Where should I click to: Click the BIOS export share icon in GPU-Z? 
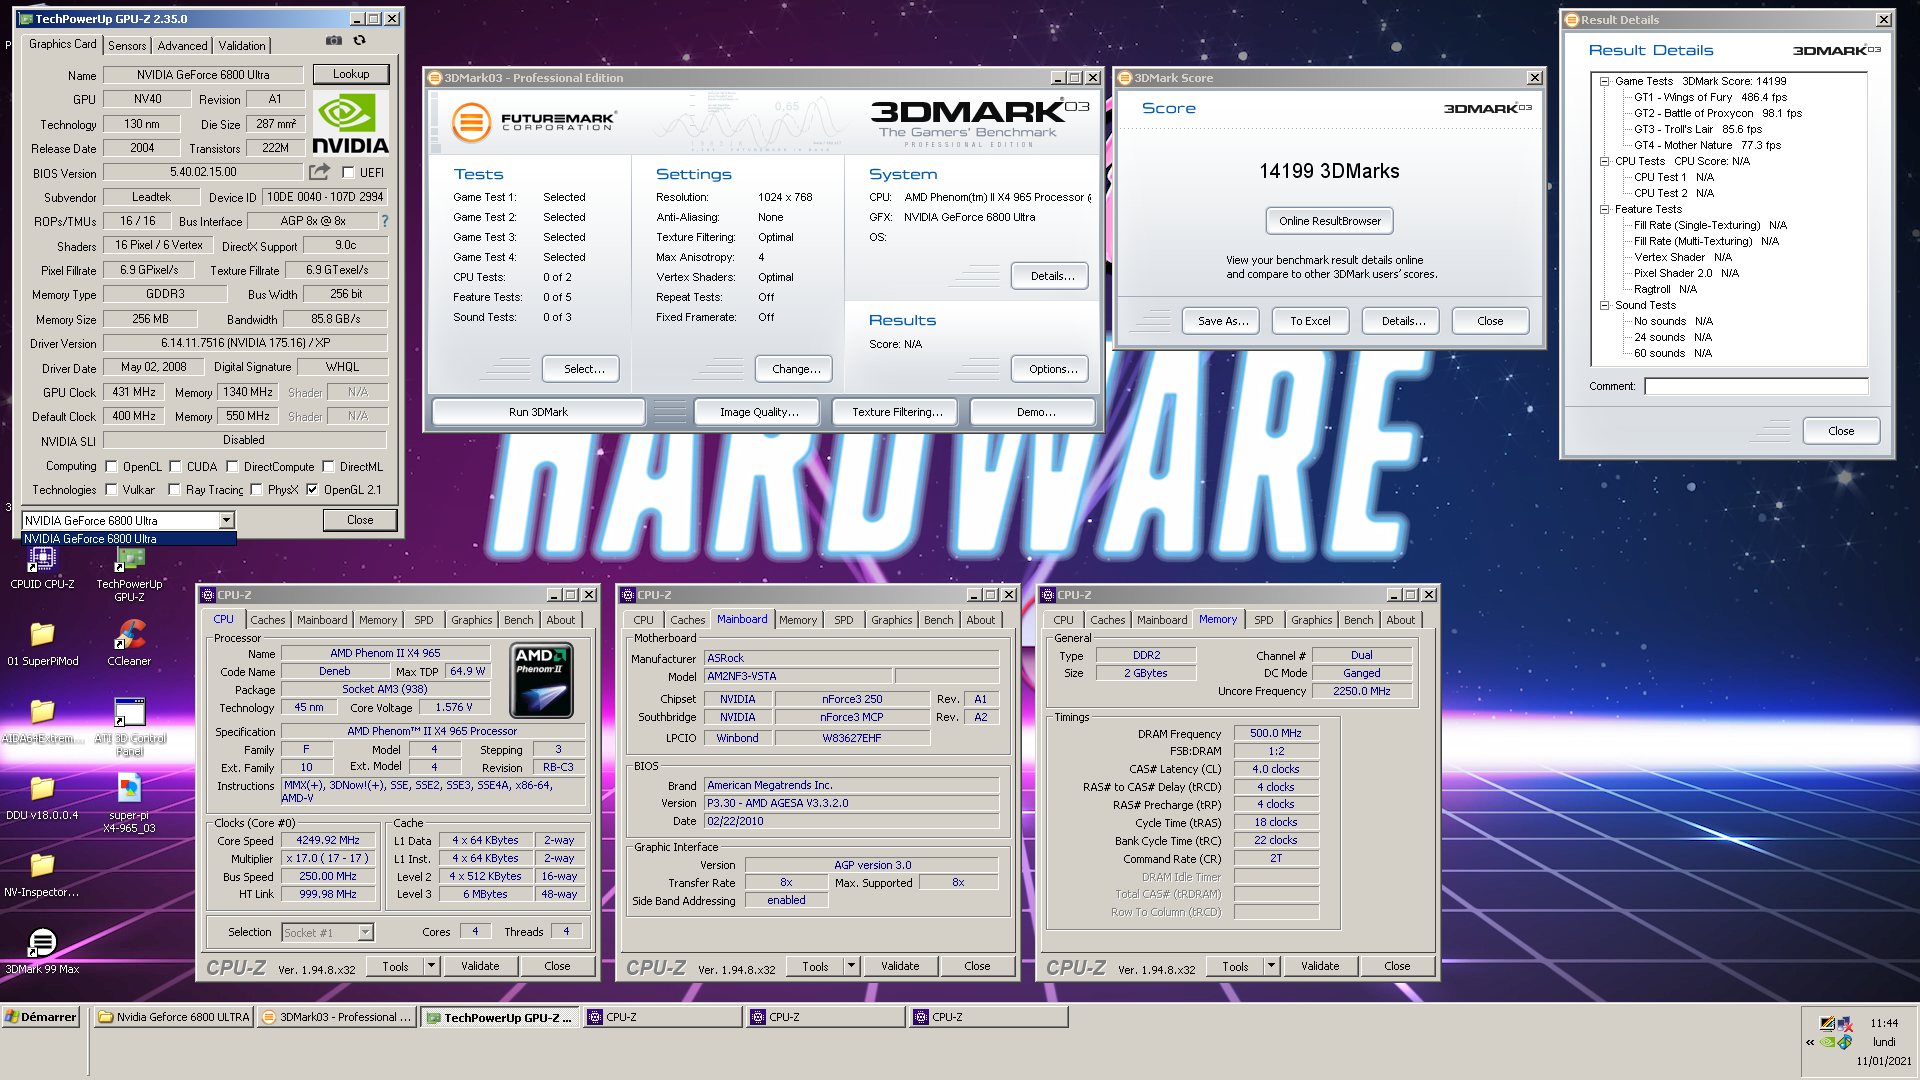pos(320,172)
